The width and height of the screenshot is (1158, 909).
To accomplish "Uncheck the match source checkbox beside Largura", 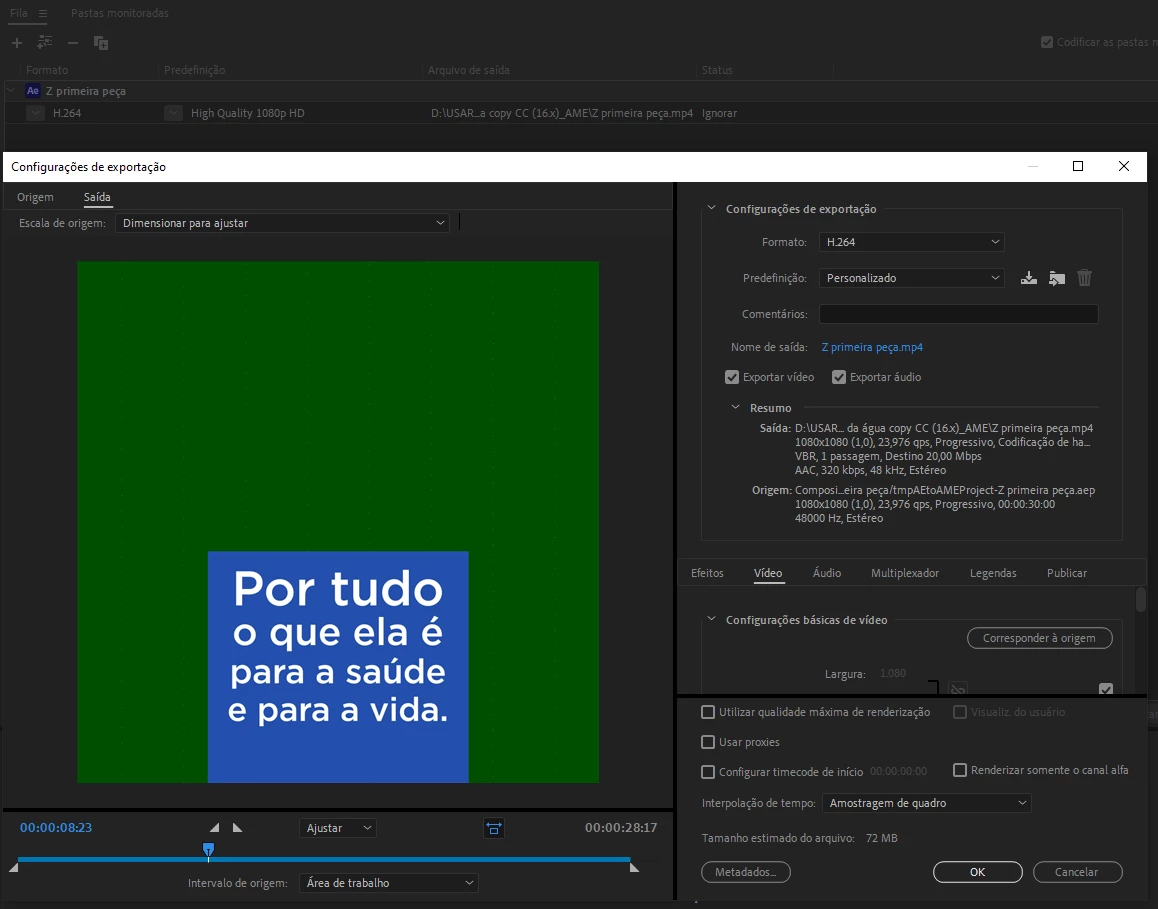I will (1106, 689).
